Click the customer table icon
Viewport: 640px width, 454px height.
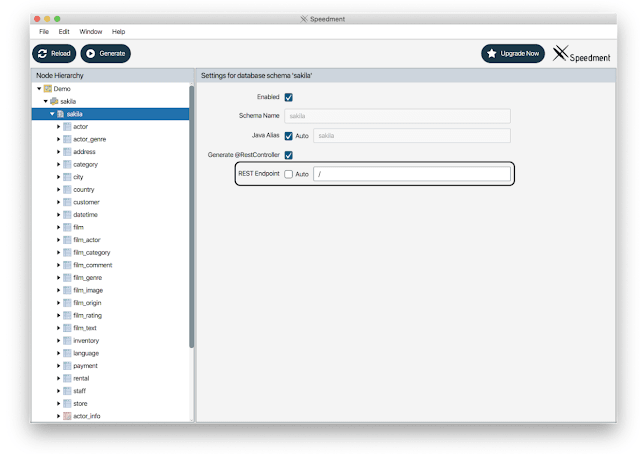67,202
